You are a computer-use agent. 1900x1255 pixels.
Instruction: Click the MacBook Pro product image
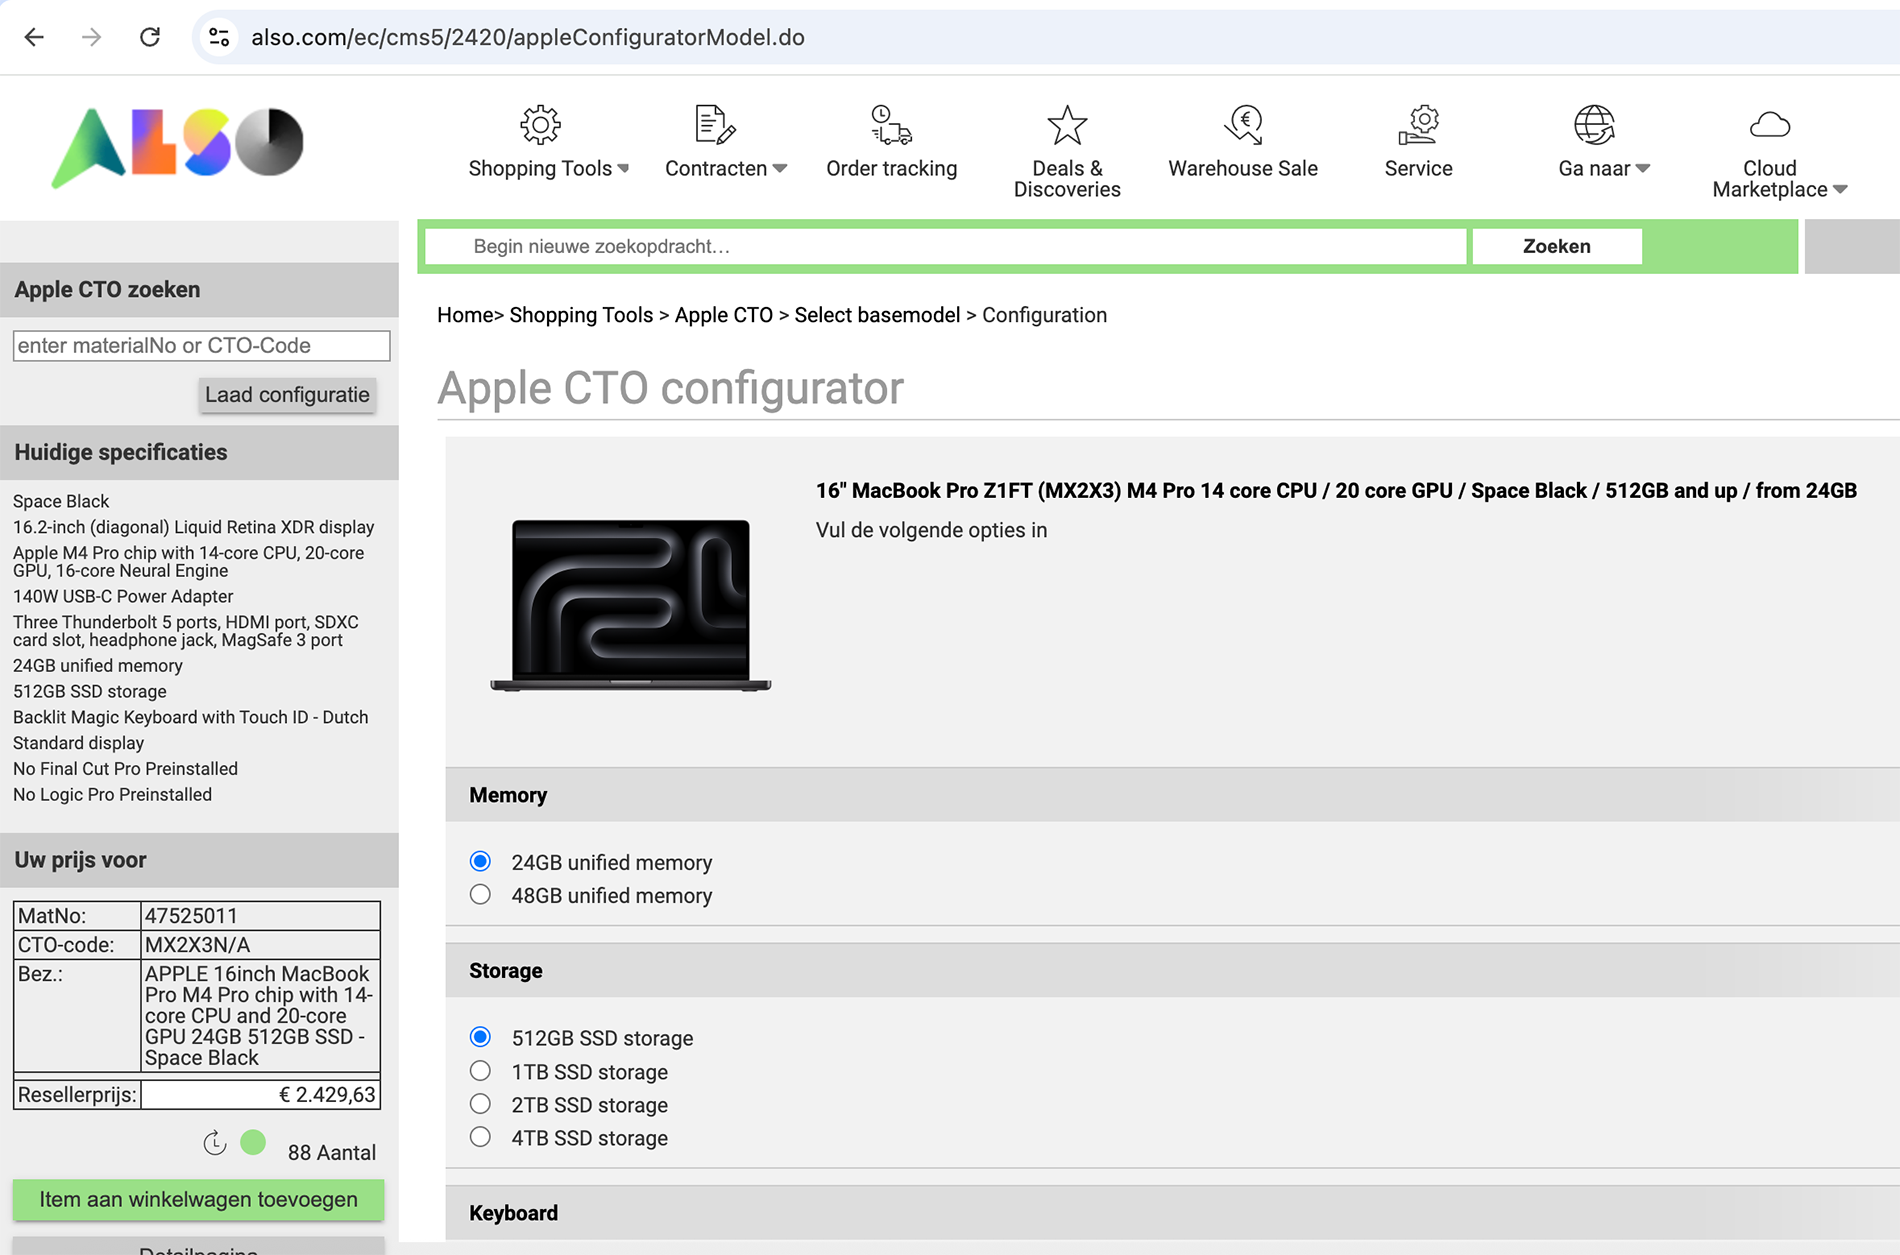[x=630, y=605]
